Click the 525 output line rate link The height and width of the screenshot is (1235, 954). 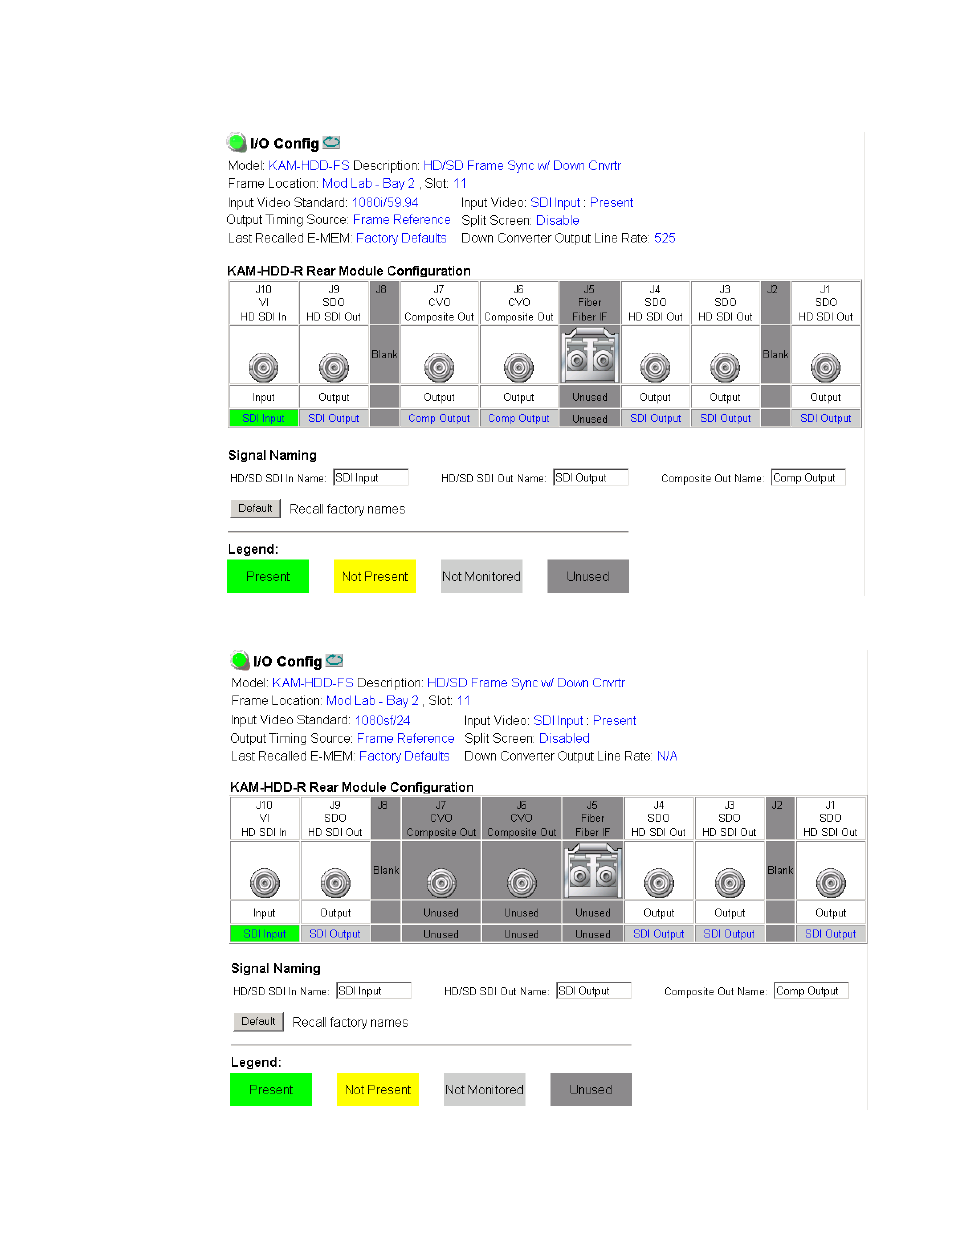(665, 239)
